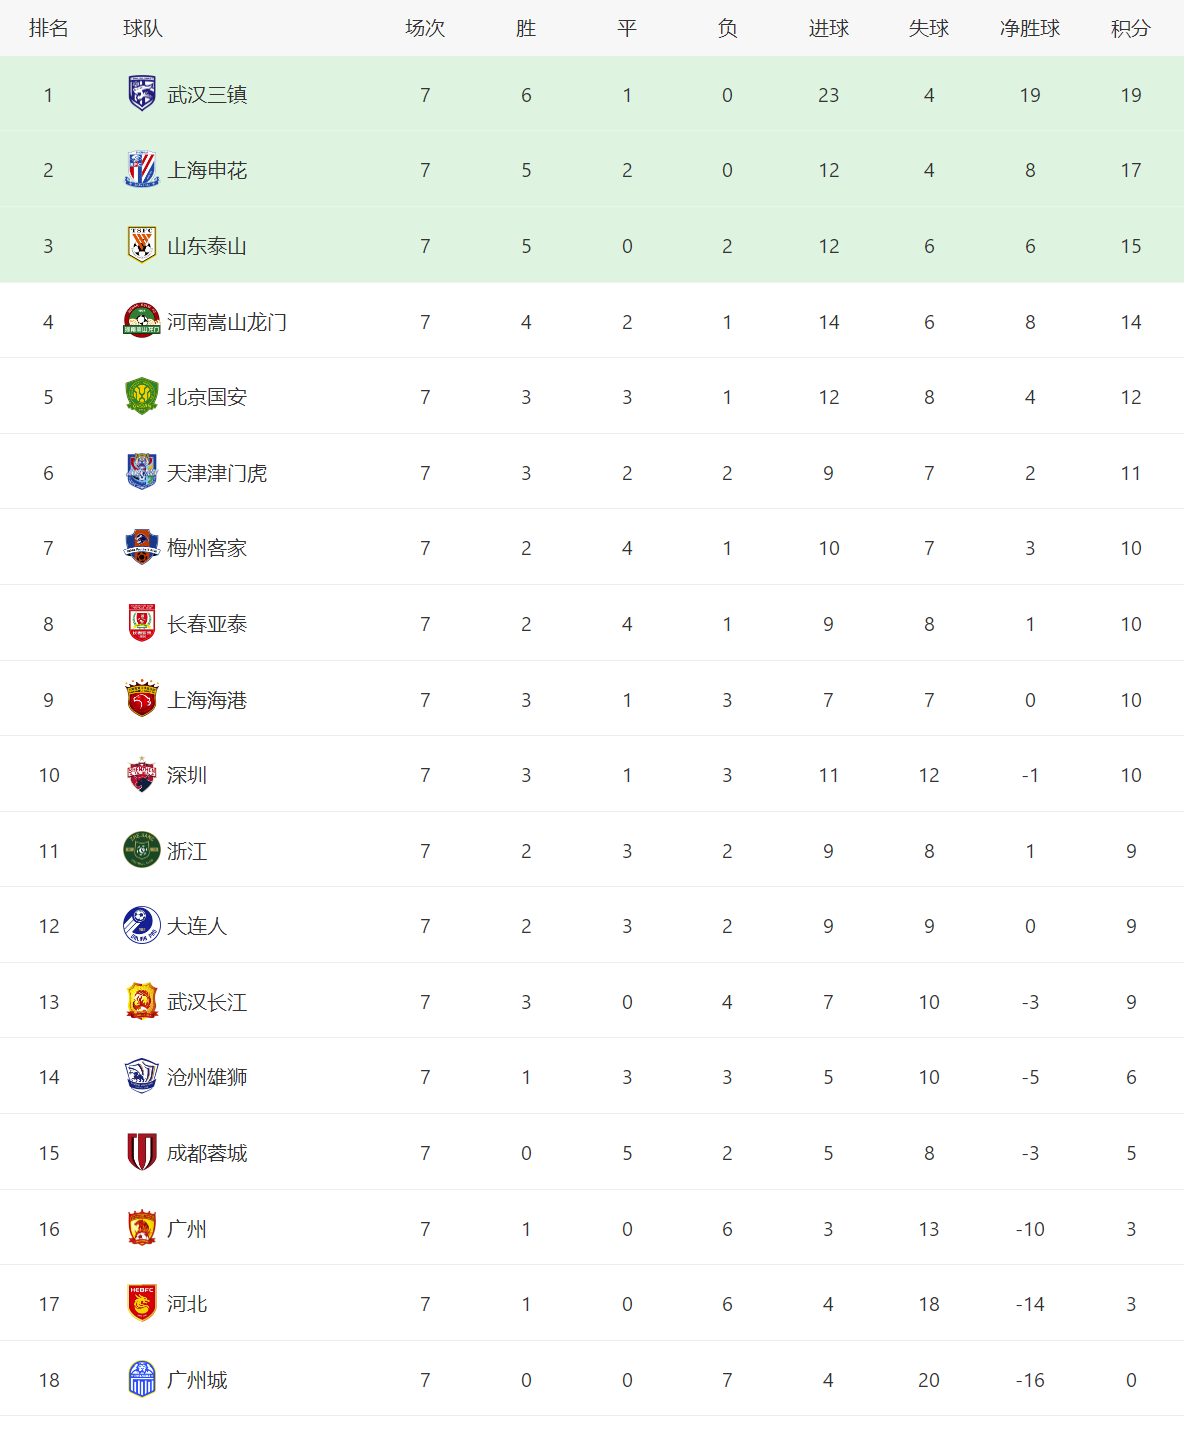The height and width of the screenshot is (1439, 1184).
Task: Open the 浙江 team name link
Action: [x=187, y=851]
